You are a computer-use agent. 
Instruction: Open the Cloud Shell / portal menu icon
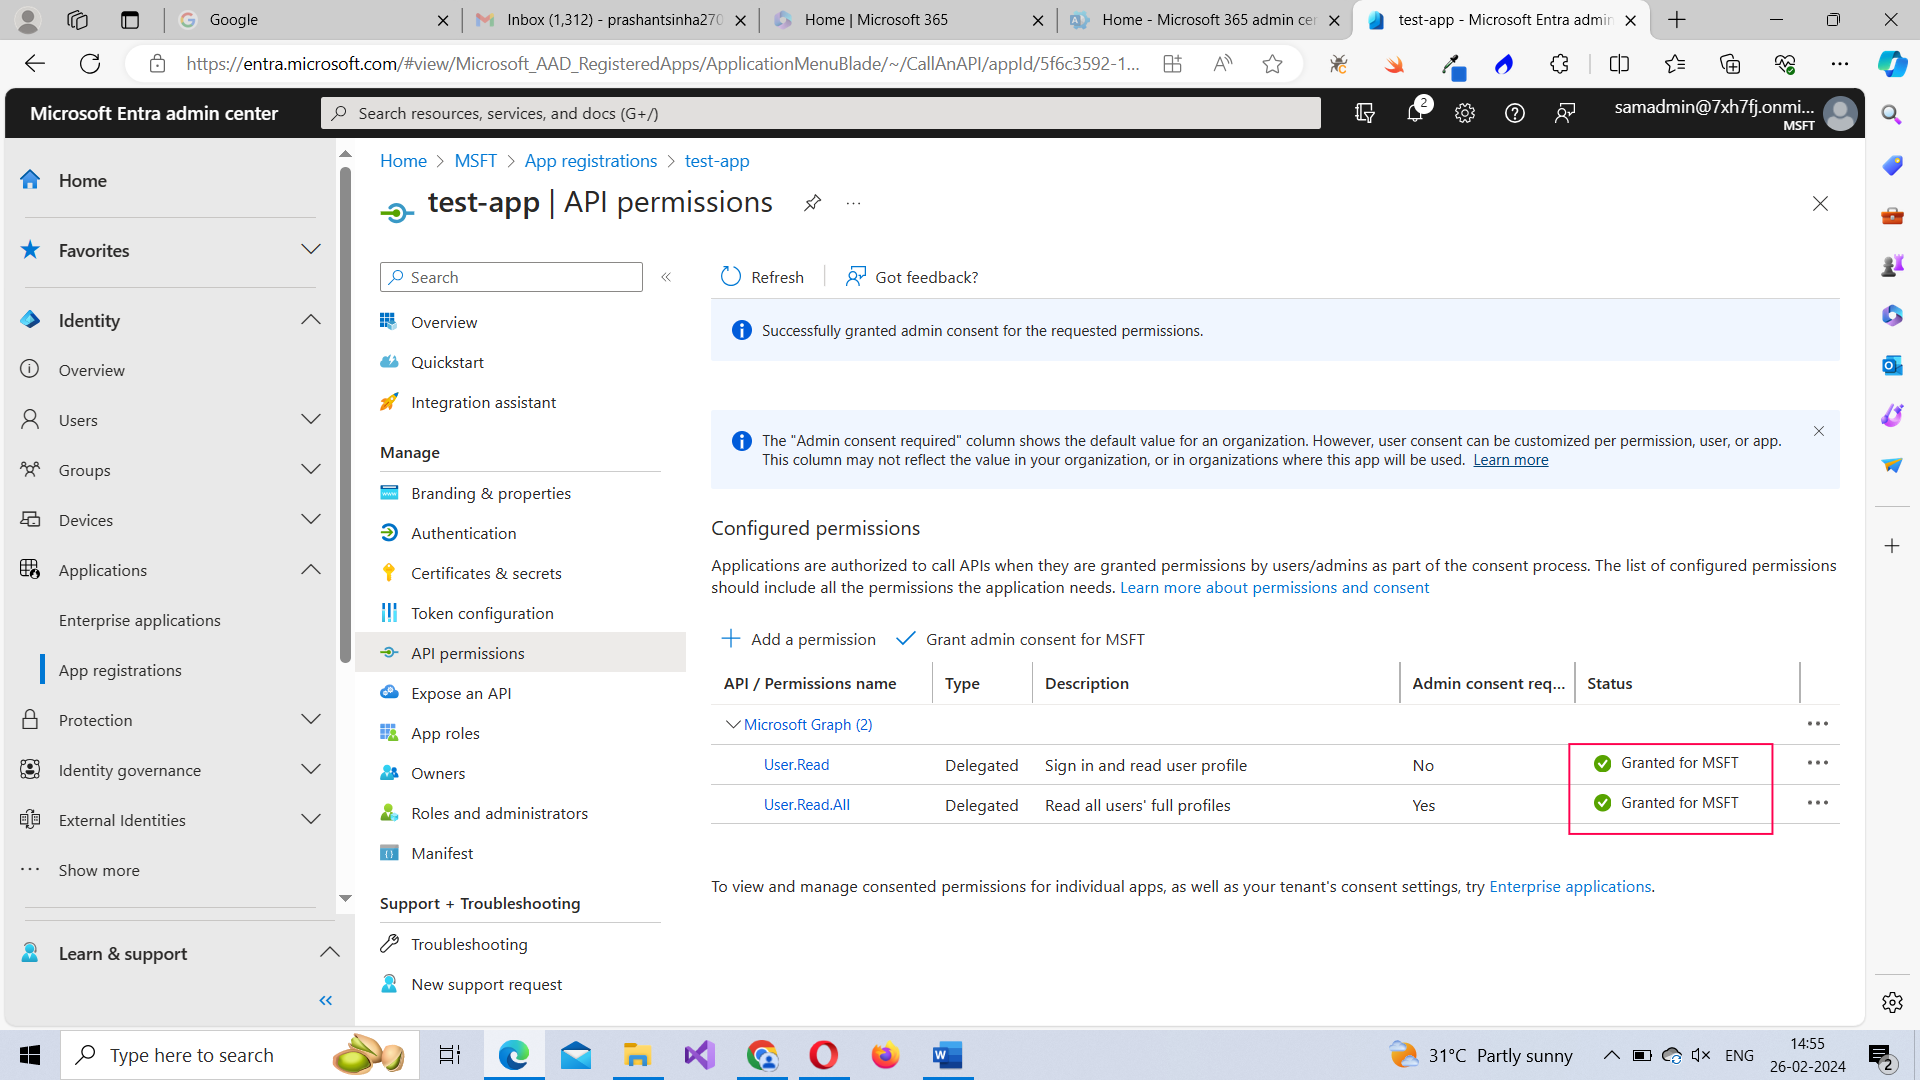point(1365,113)
